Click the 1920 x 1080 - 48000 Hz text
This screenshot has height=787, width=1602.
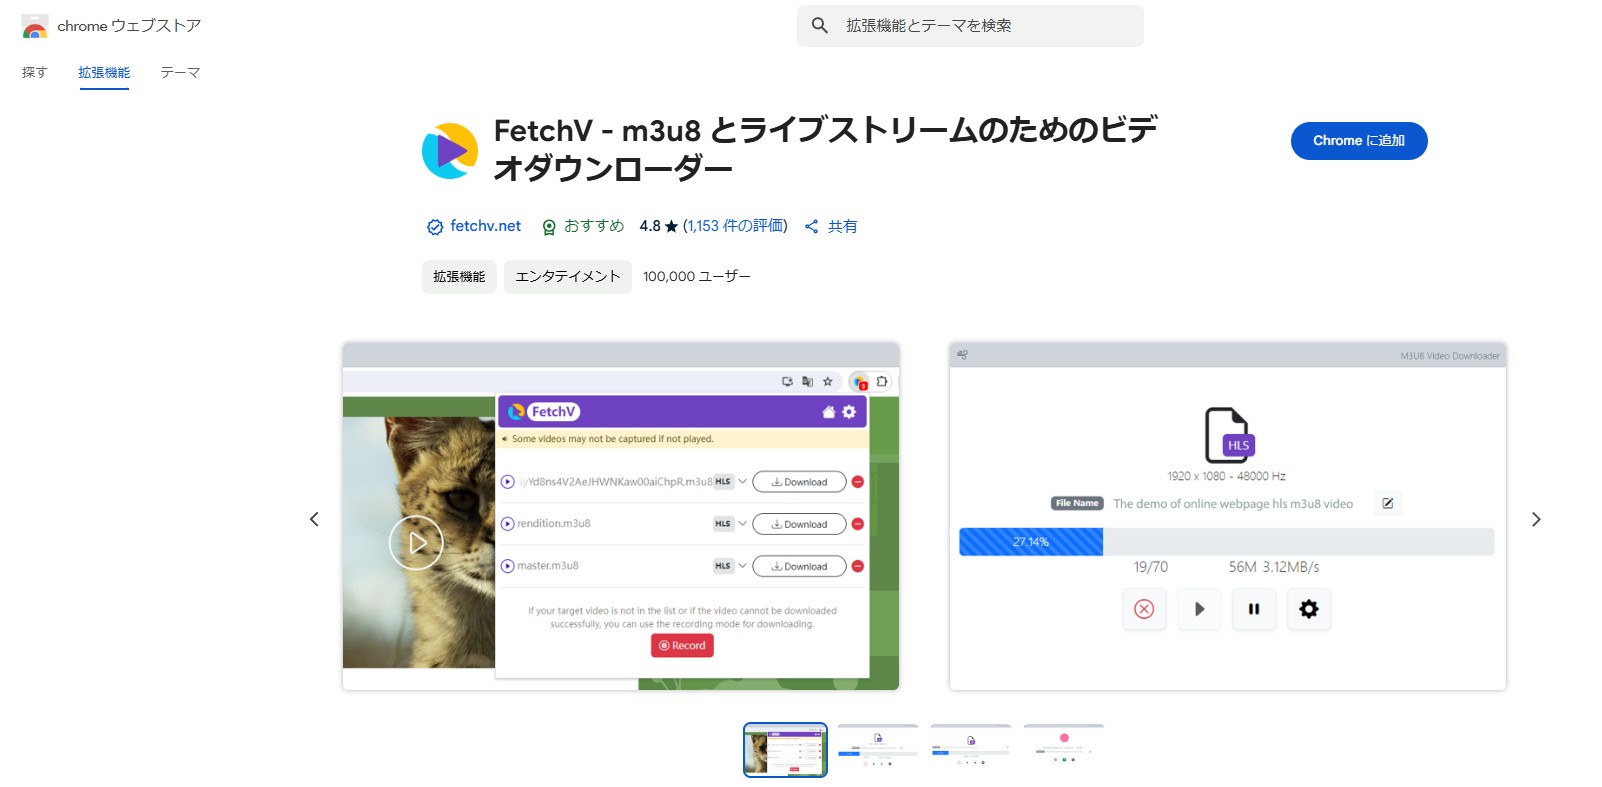coord(1226,476)
